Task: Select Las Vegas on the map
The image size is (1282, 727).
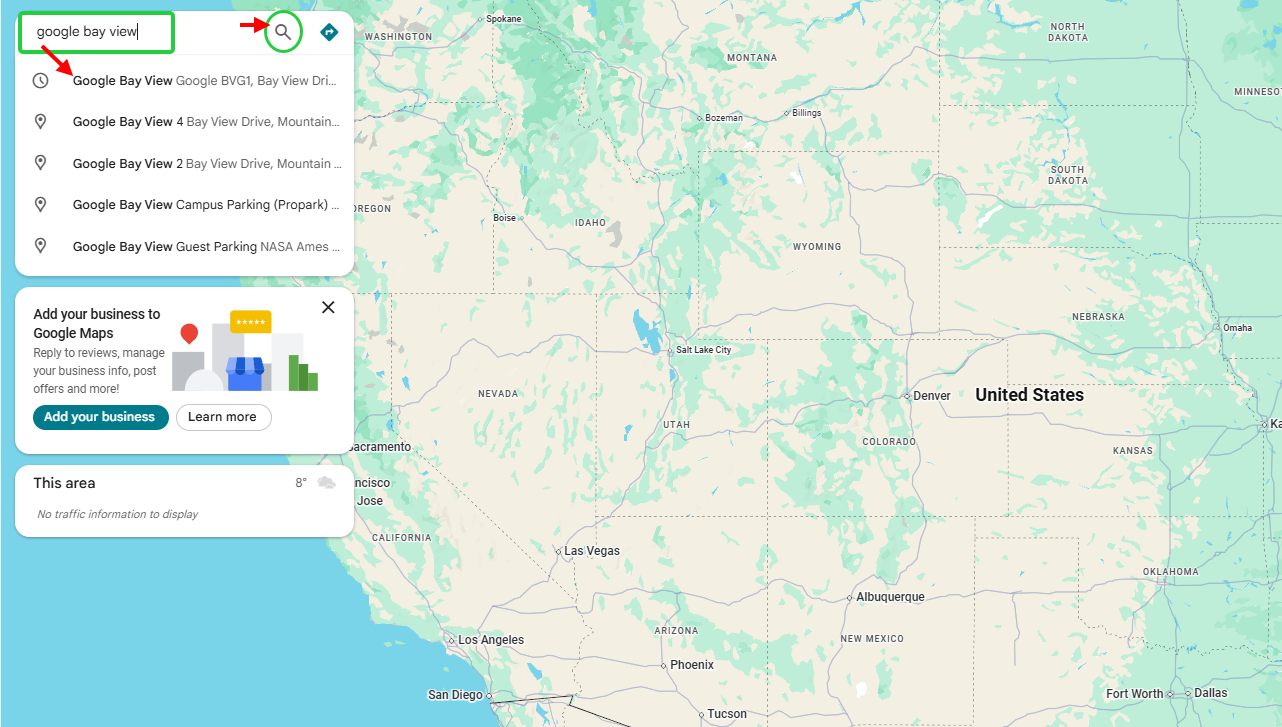Action: coord(590,550)
